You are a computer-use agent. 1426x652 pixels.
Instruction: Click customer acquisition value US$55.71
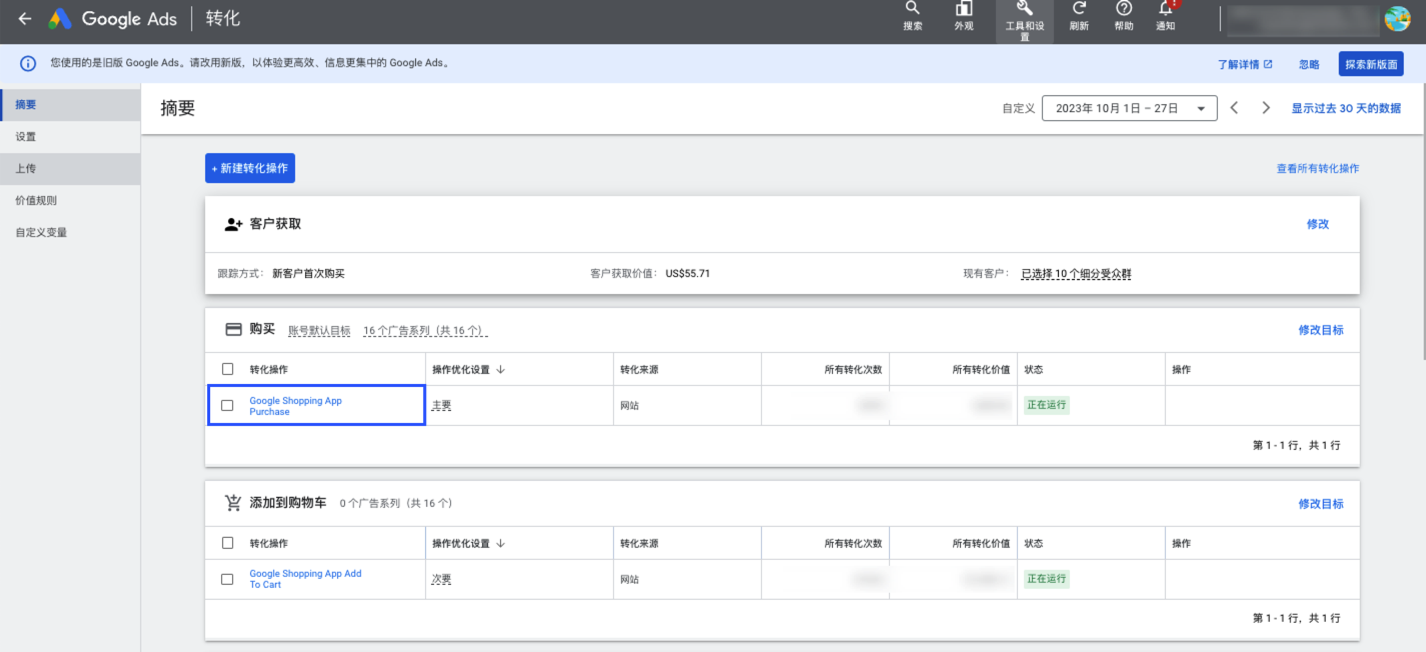click(x=688, y=273)
